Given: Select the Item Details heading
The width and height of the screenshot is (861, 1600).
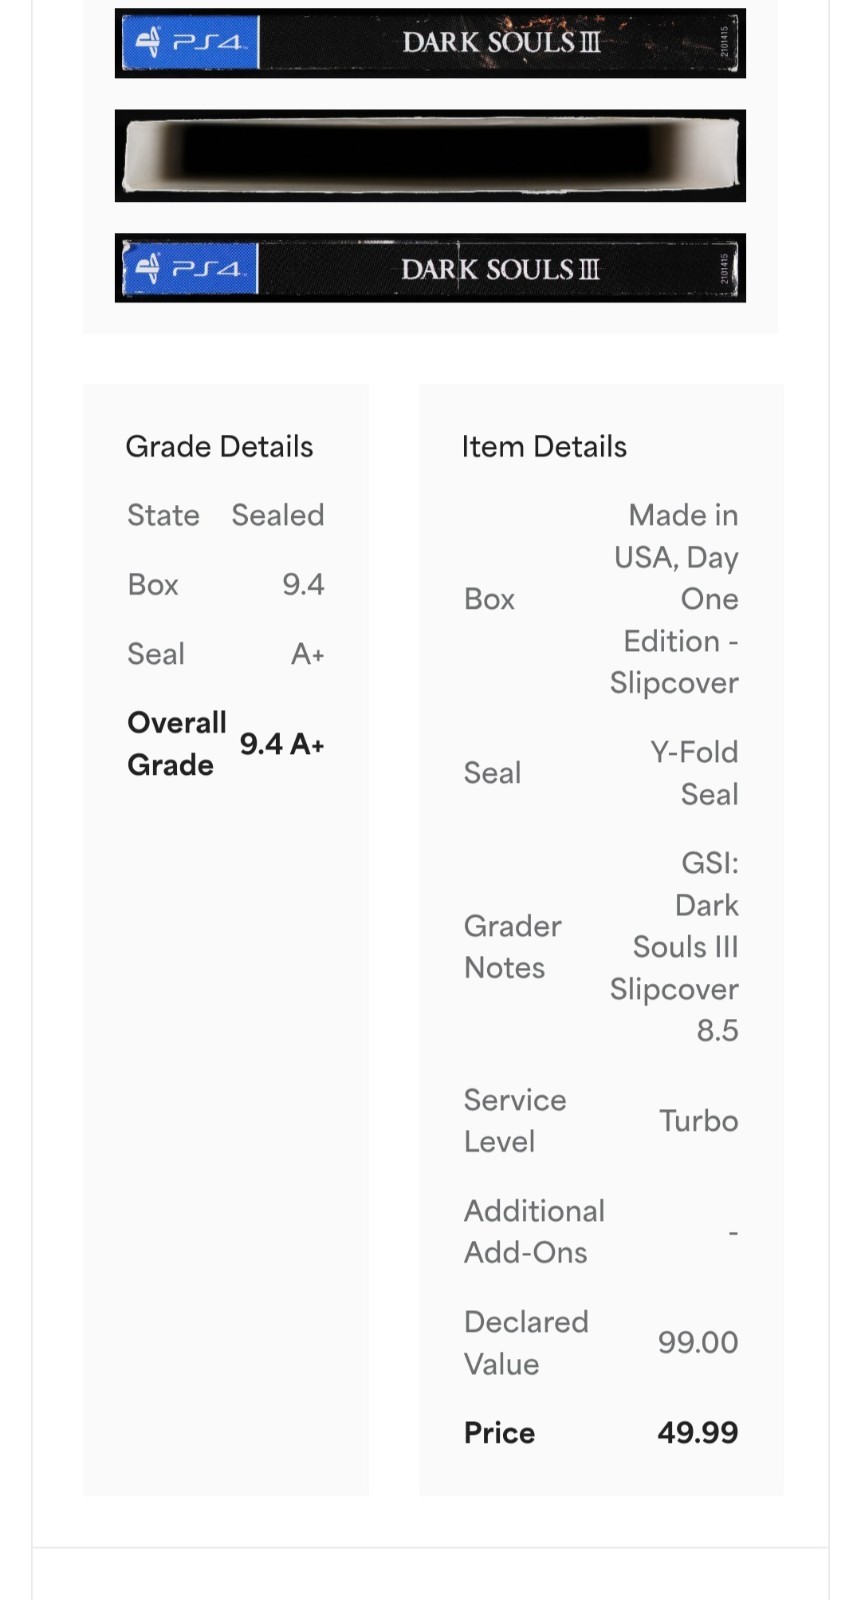Looking at the screenshot, I should (x=544, y=446).
